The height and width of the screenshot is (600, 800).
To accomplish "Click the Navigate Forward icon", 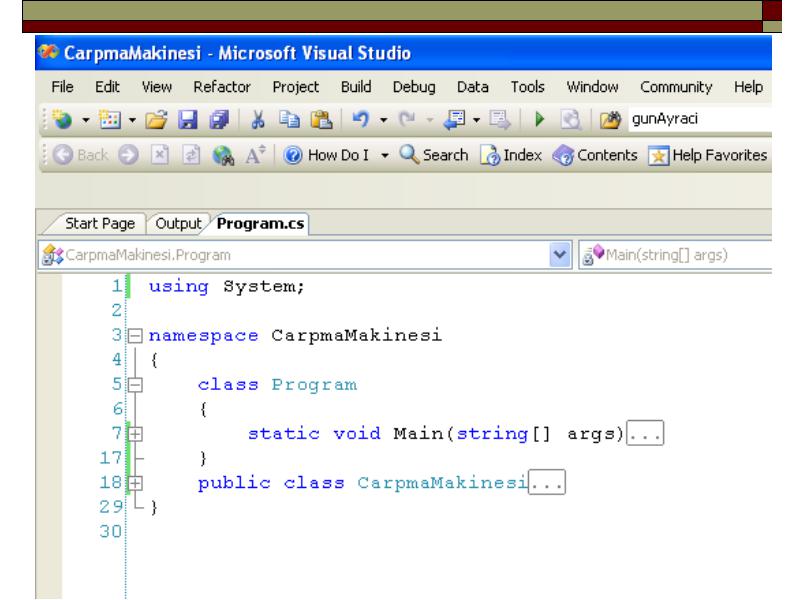I will tap(499, 120).
